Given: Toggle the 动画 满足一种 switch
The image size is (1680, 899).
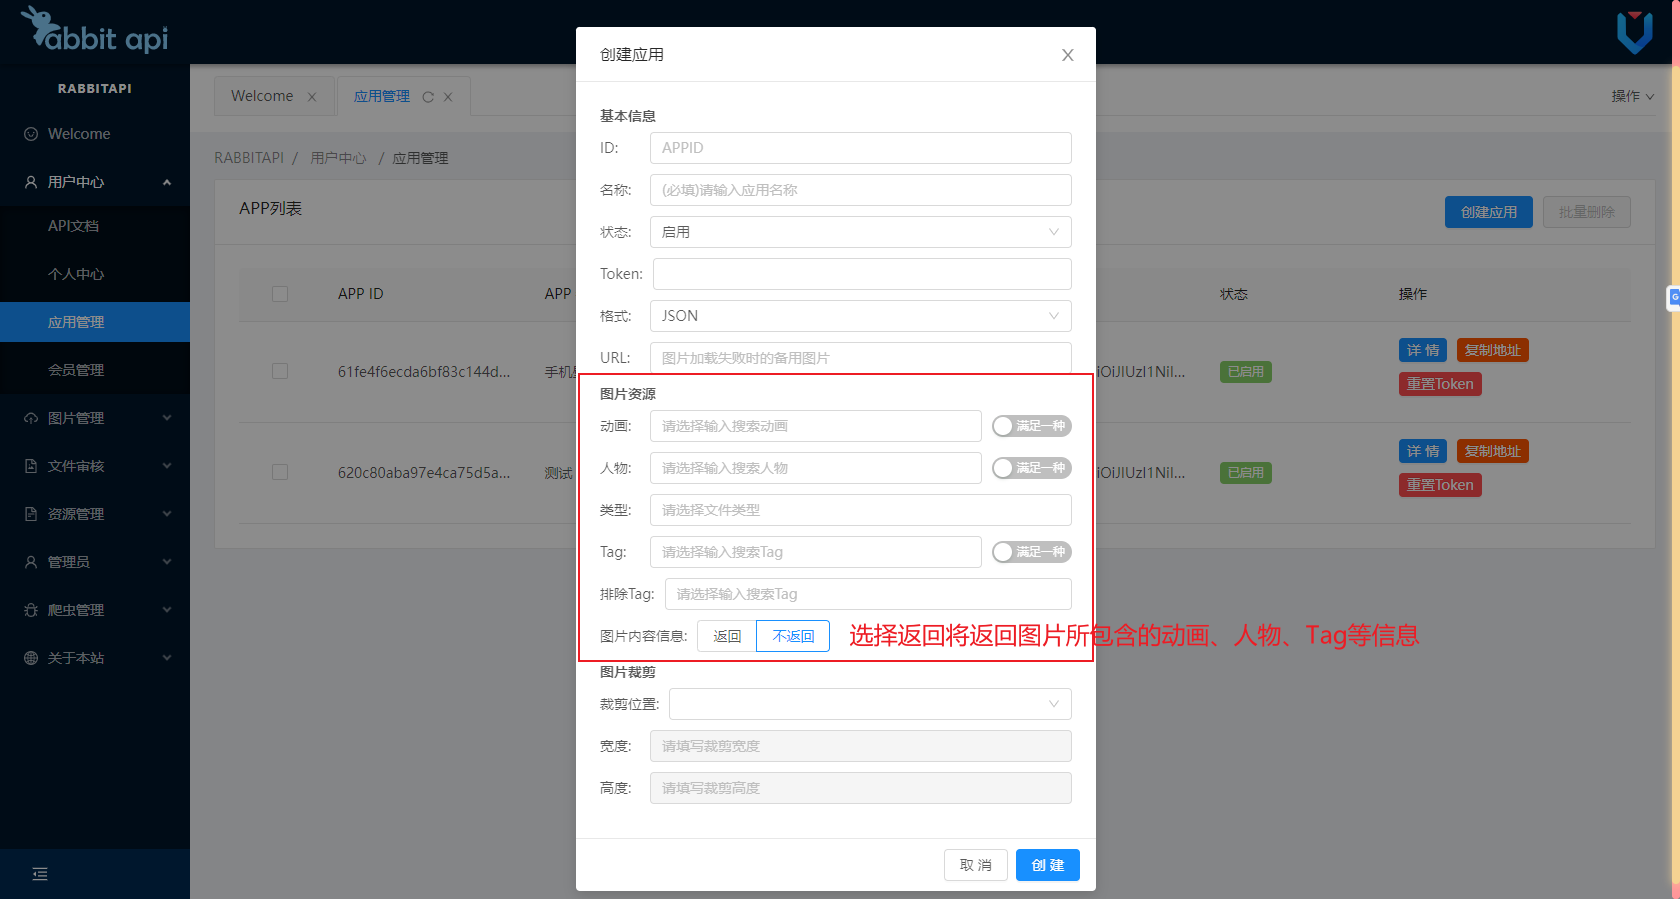Looking at the screenshot, I should (x=1031, y=426).
